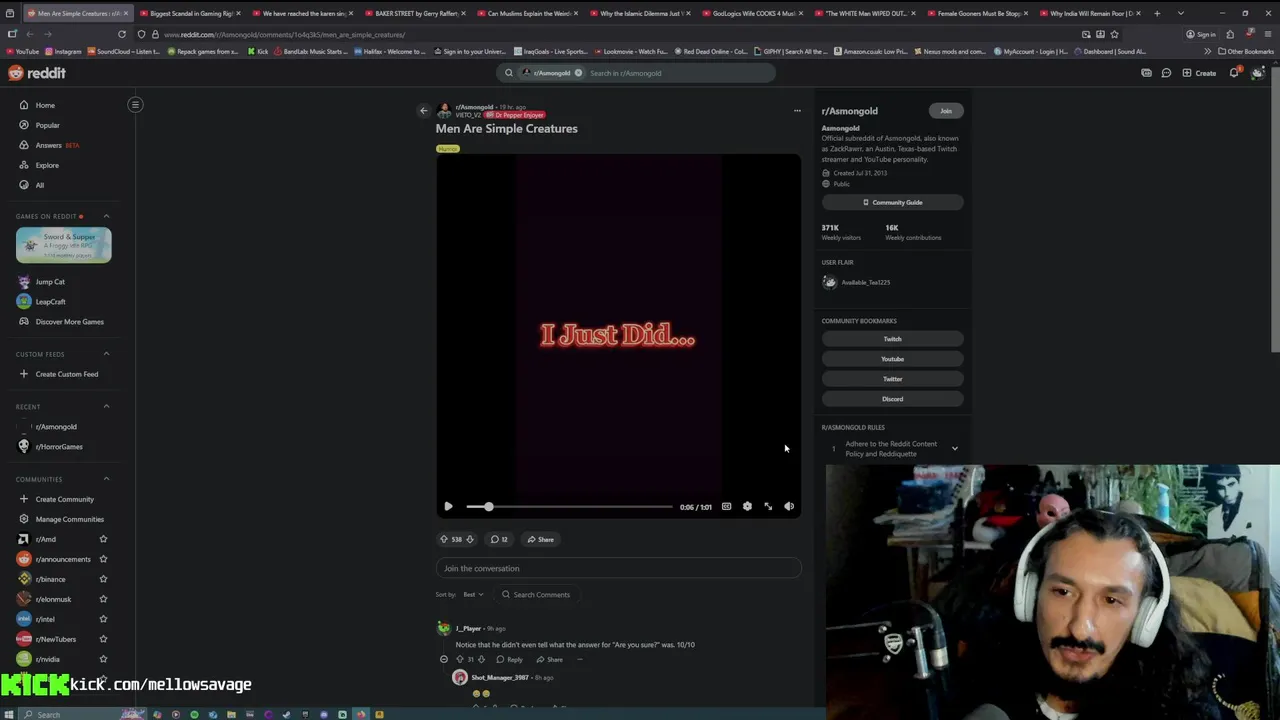Join r/Asmongold community
1280x720 pixels.
(945, 111)
